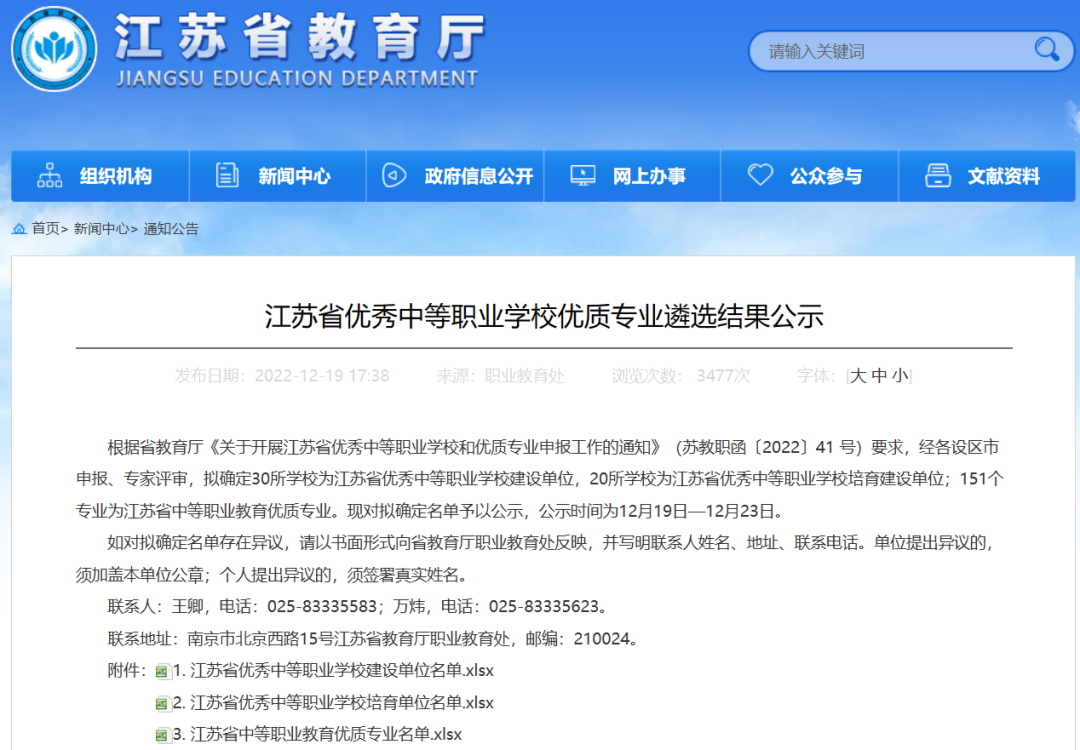This screenshot has width=1080, height=750.
Task: Go to 首页 via breadcrumb
Action: pyautogui.click(x=45, y=229)
